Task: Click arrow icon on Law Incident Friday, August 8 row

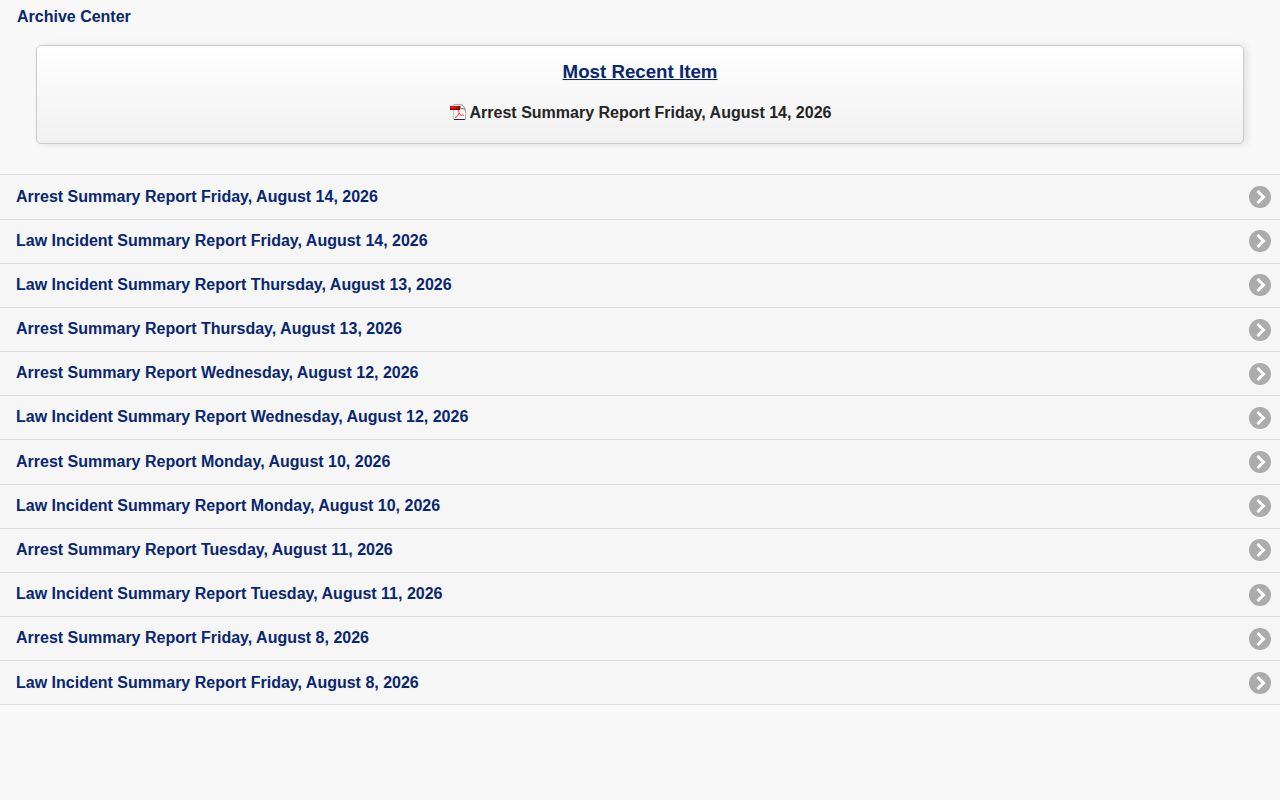Action: (1260, 683)
